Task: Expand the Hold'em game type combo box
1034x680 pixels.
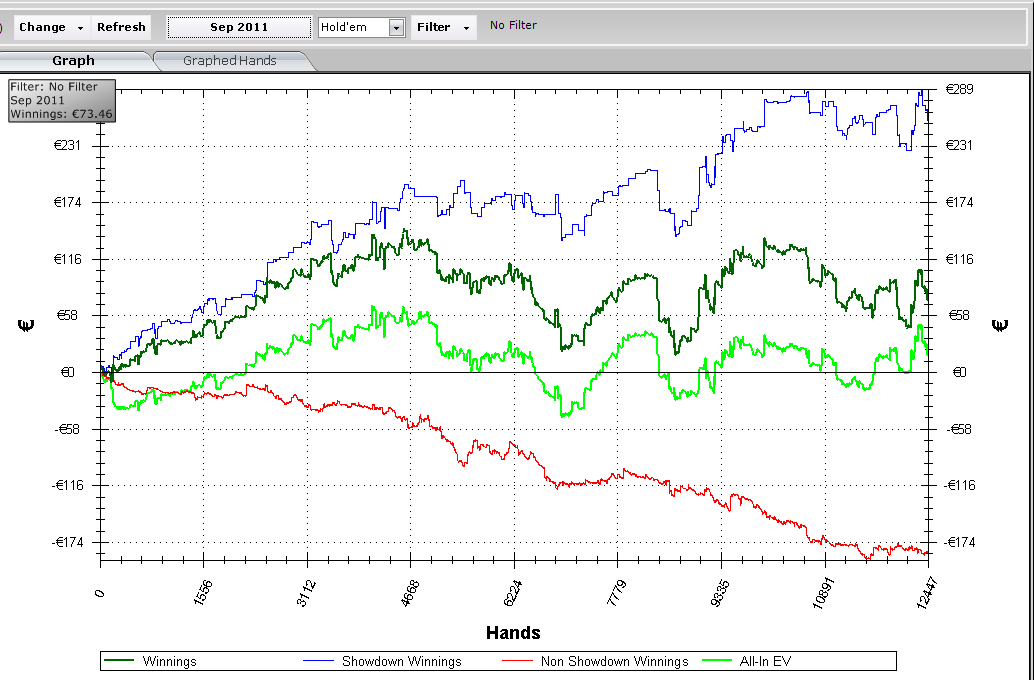Action: (x=396, y=28)
